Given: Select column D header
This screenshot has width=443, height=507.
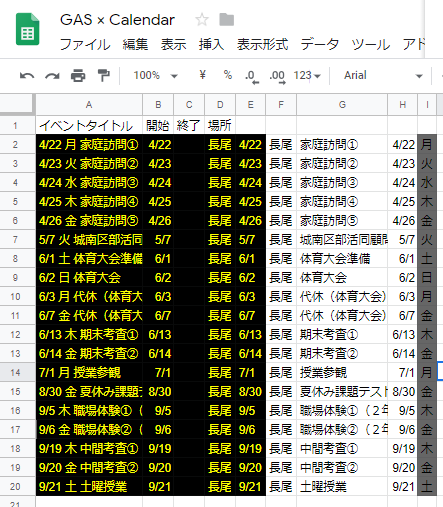Looking at the screenshot, I should (220, 105).
